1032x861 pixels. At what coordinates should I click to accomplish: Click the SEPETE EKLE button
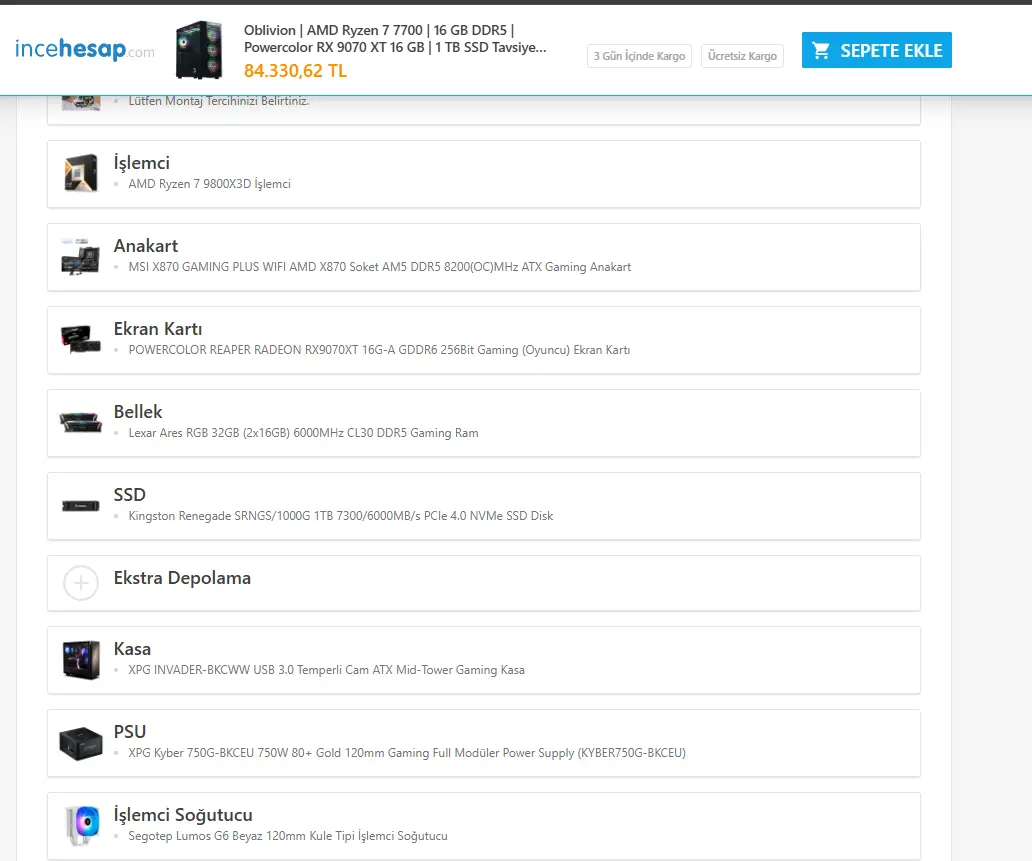click(x=876, y=50)
